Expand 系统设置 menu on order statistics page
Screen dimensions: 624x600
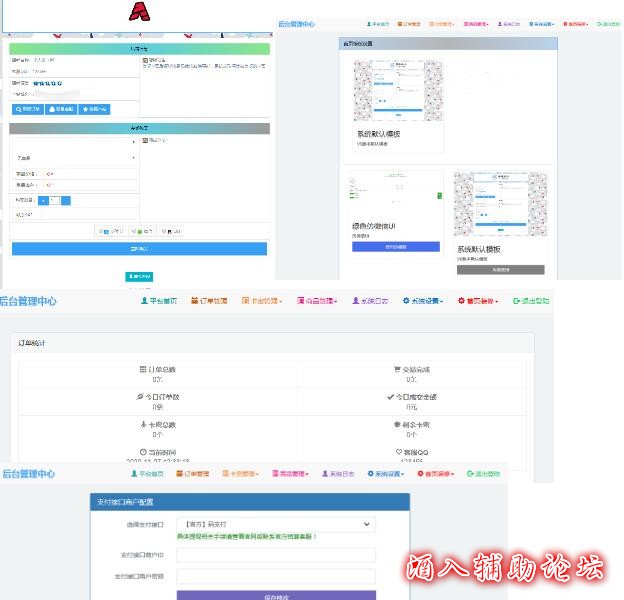423,301
